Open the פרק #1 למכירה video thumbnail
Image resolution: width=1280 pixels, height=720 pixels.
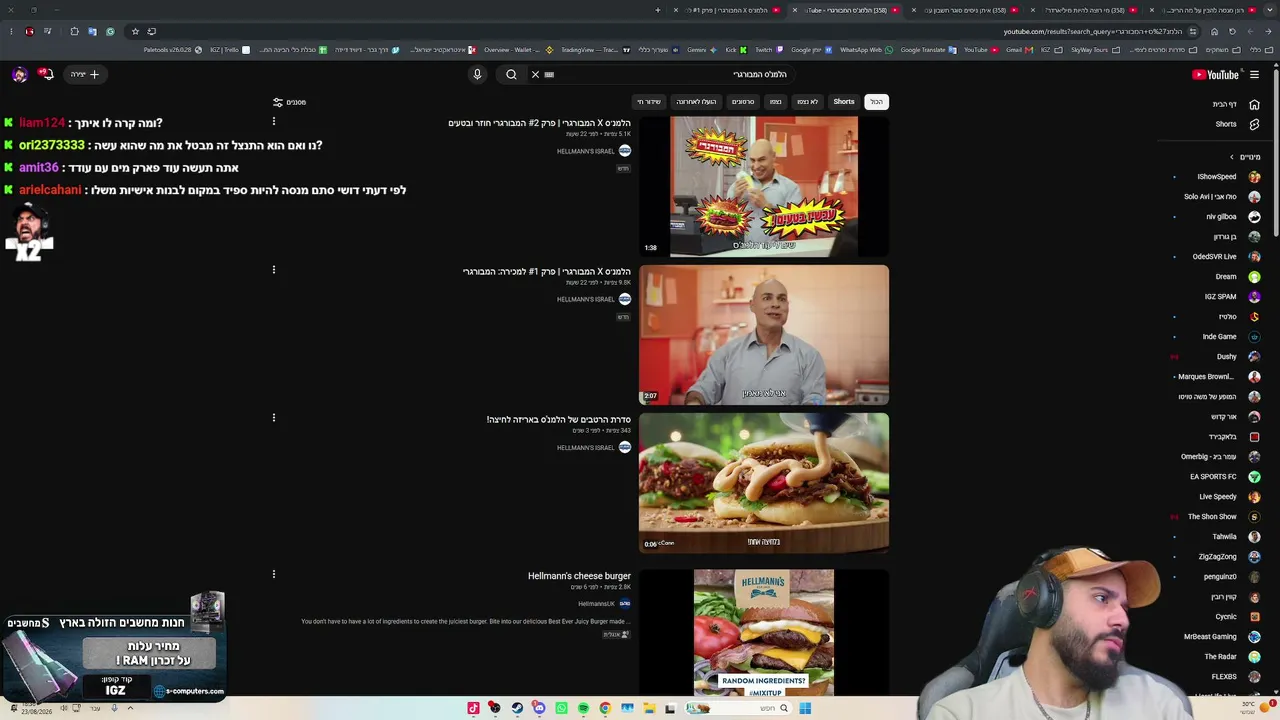(764, 335)
